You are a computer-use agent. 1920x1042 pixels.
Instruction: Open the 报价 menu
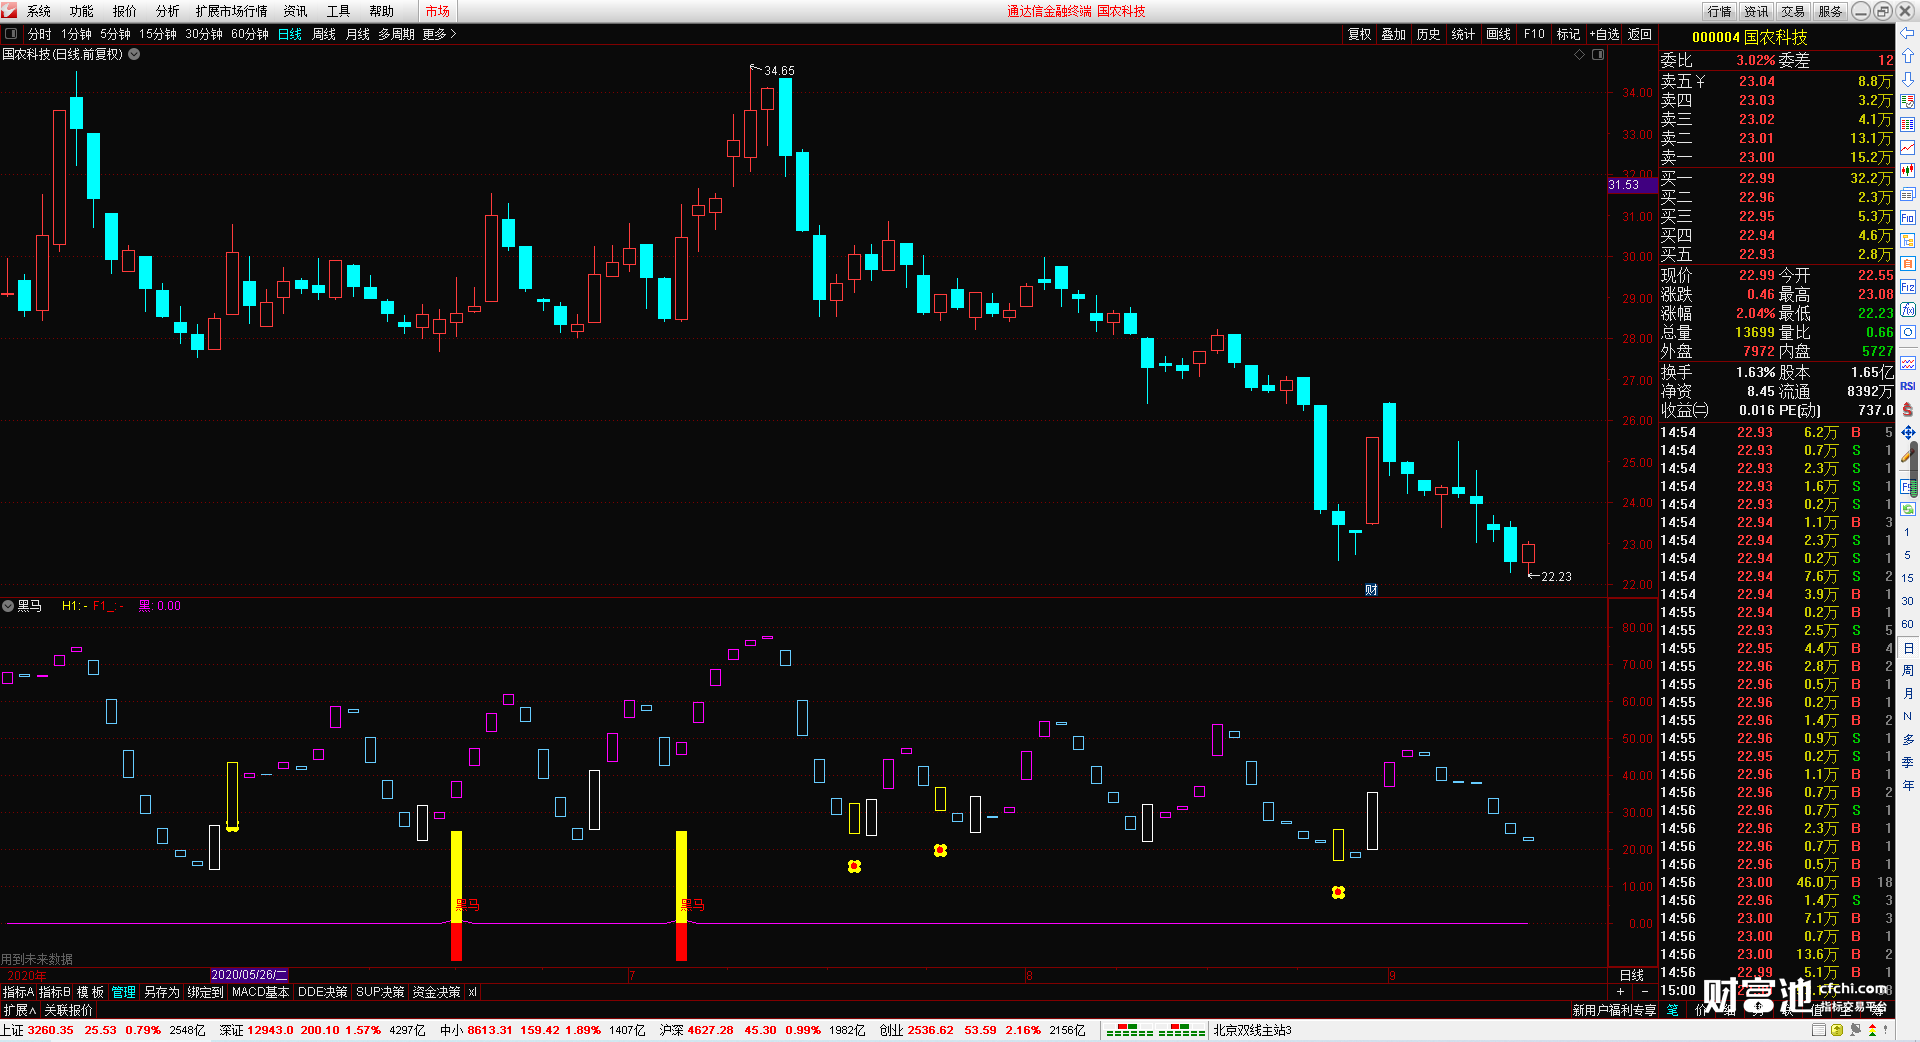[125, 11]
